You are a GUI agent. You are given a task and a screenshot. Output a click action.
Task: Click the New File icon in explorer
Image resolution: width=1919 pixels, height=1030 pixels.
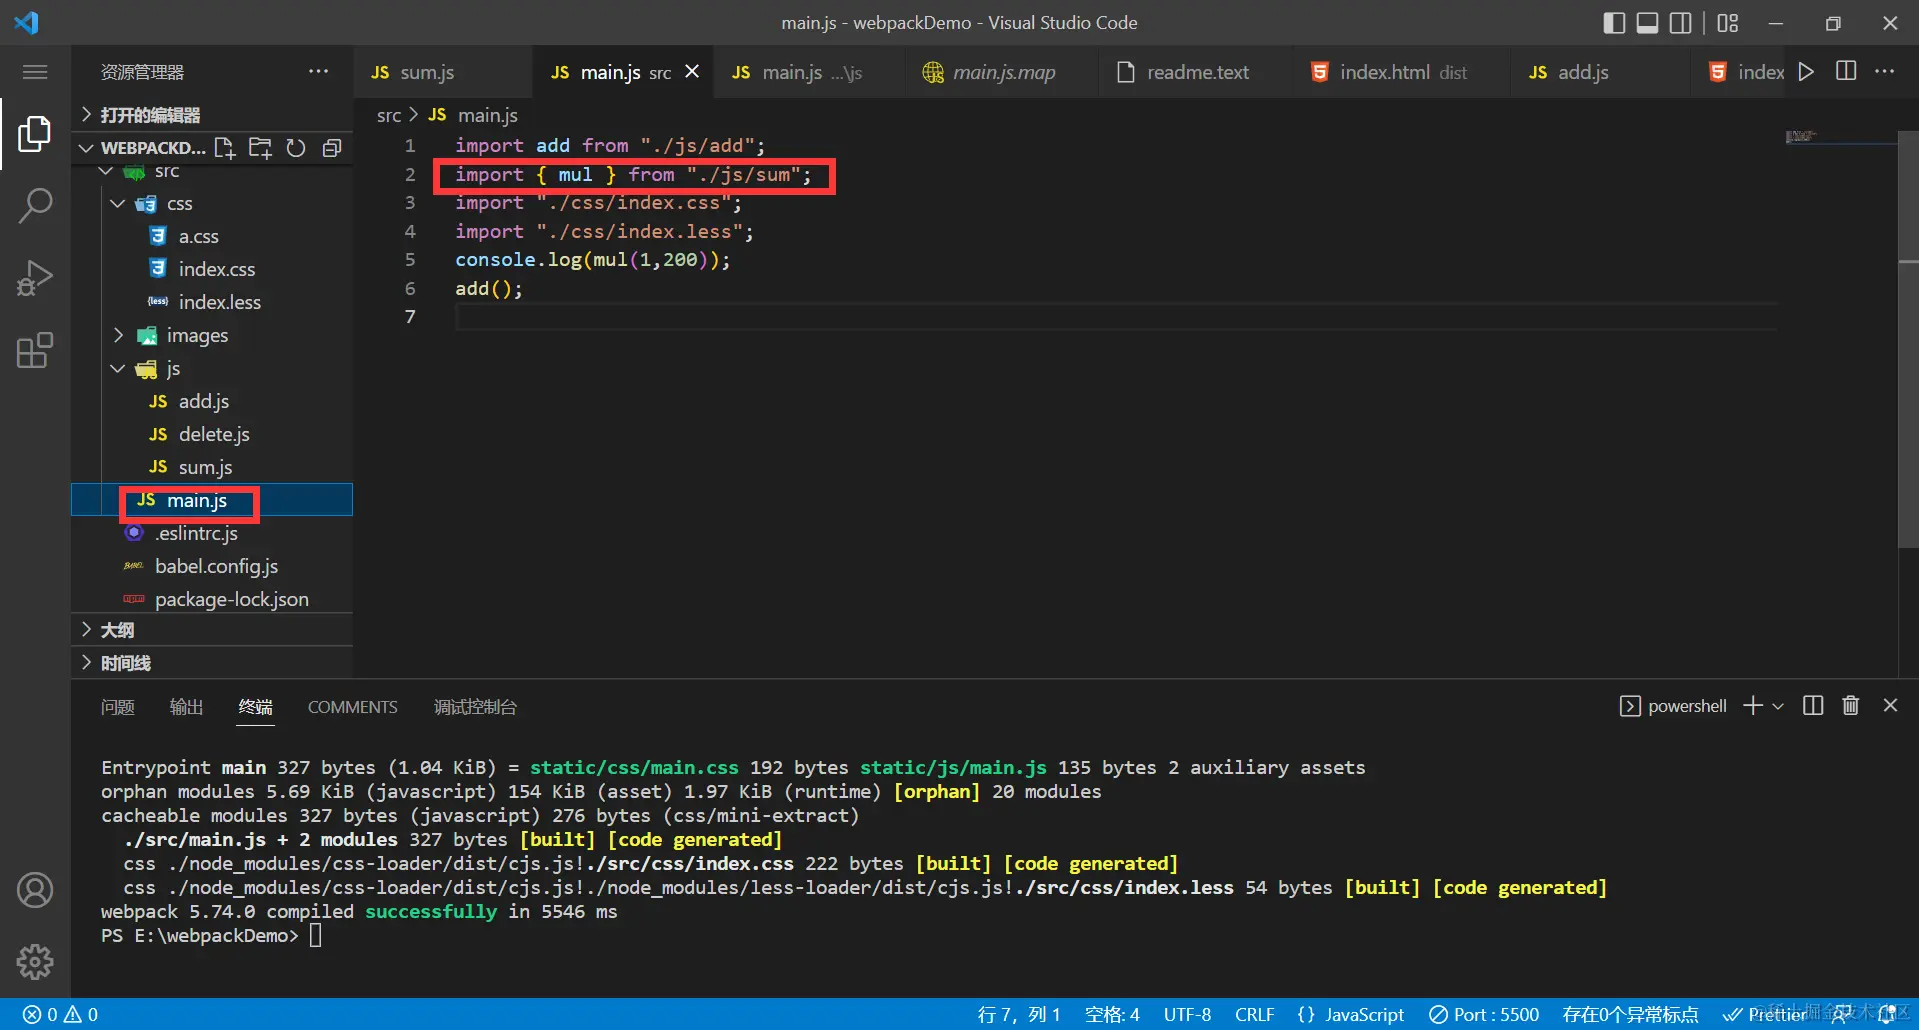pyautogui.click(x=225, y=148)
